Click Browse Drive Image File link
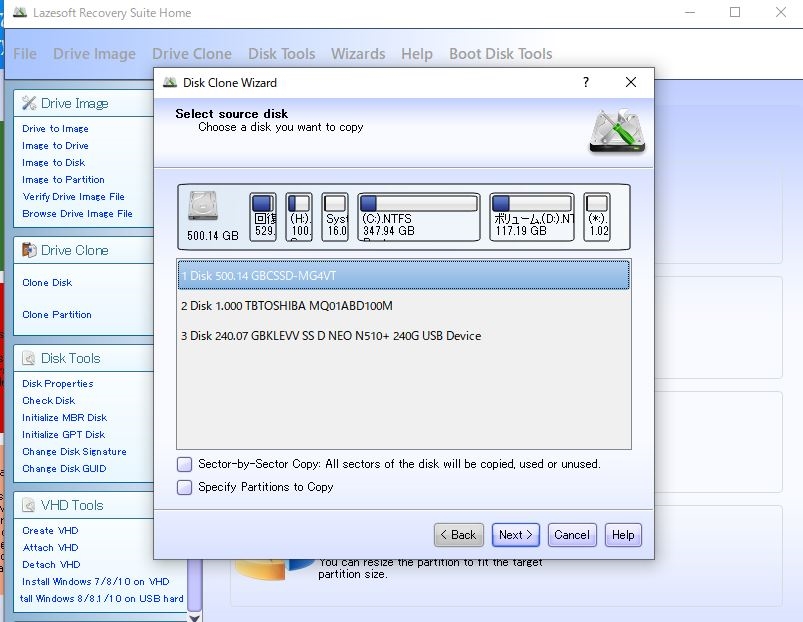The width and height of the screenshot is (803, 622). (x=77, y=213)
